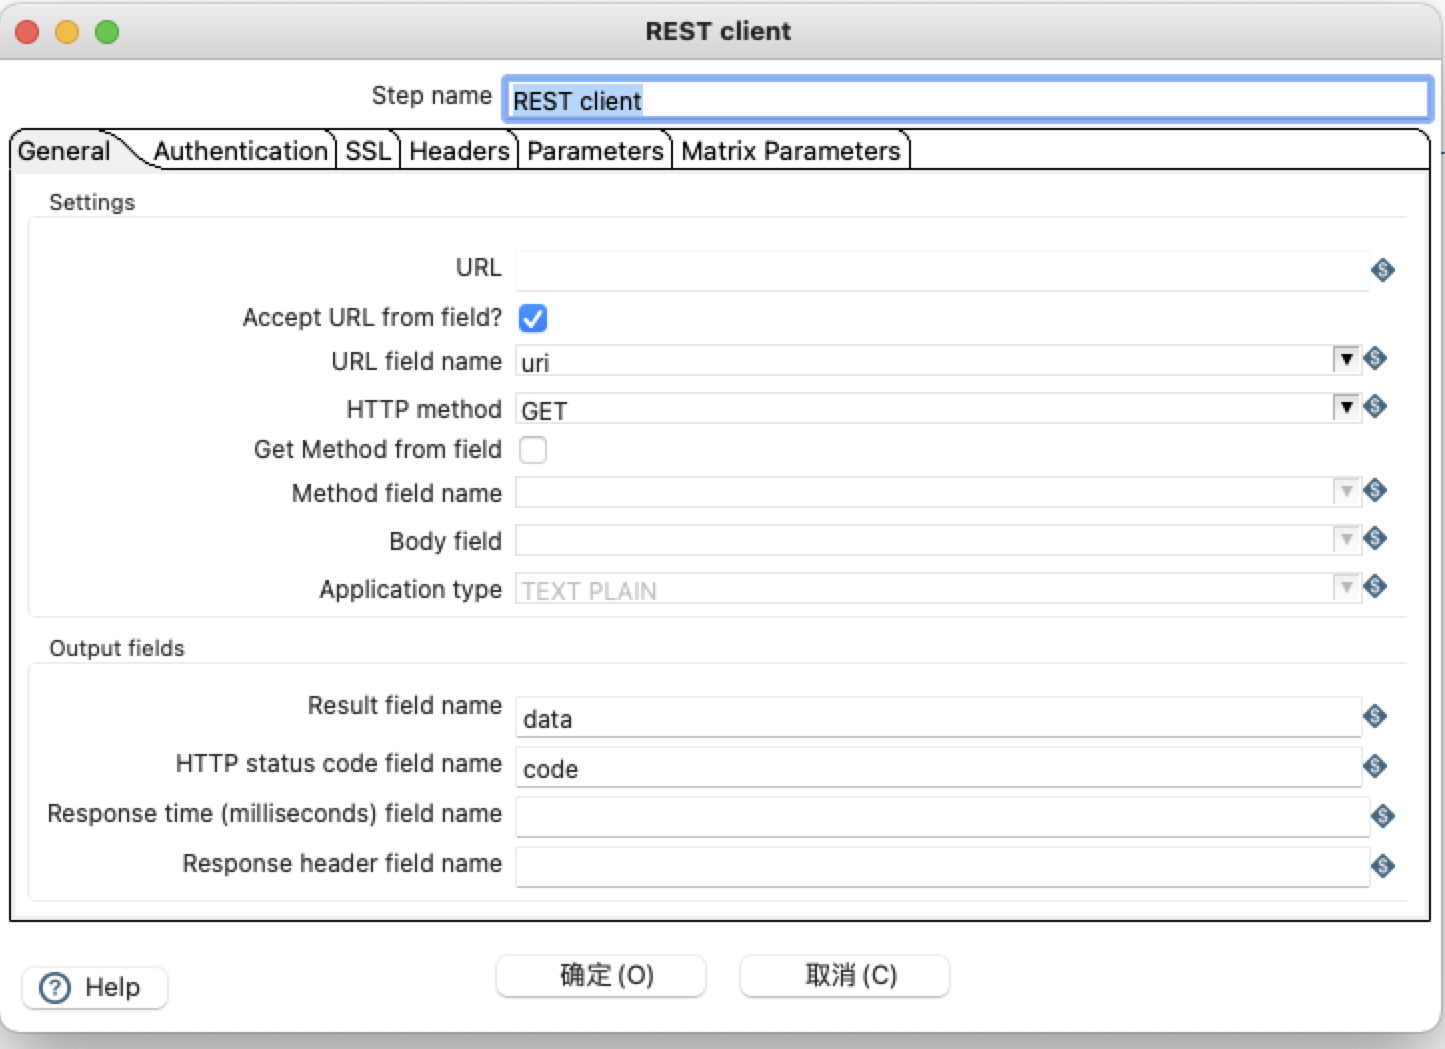Open the Application type dropdown
The width and height of the screenshot is (1445, 1049).
[x=1347, y=587]
